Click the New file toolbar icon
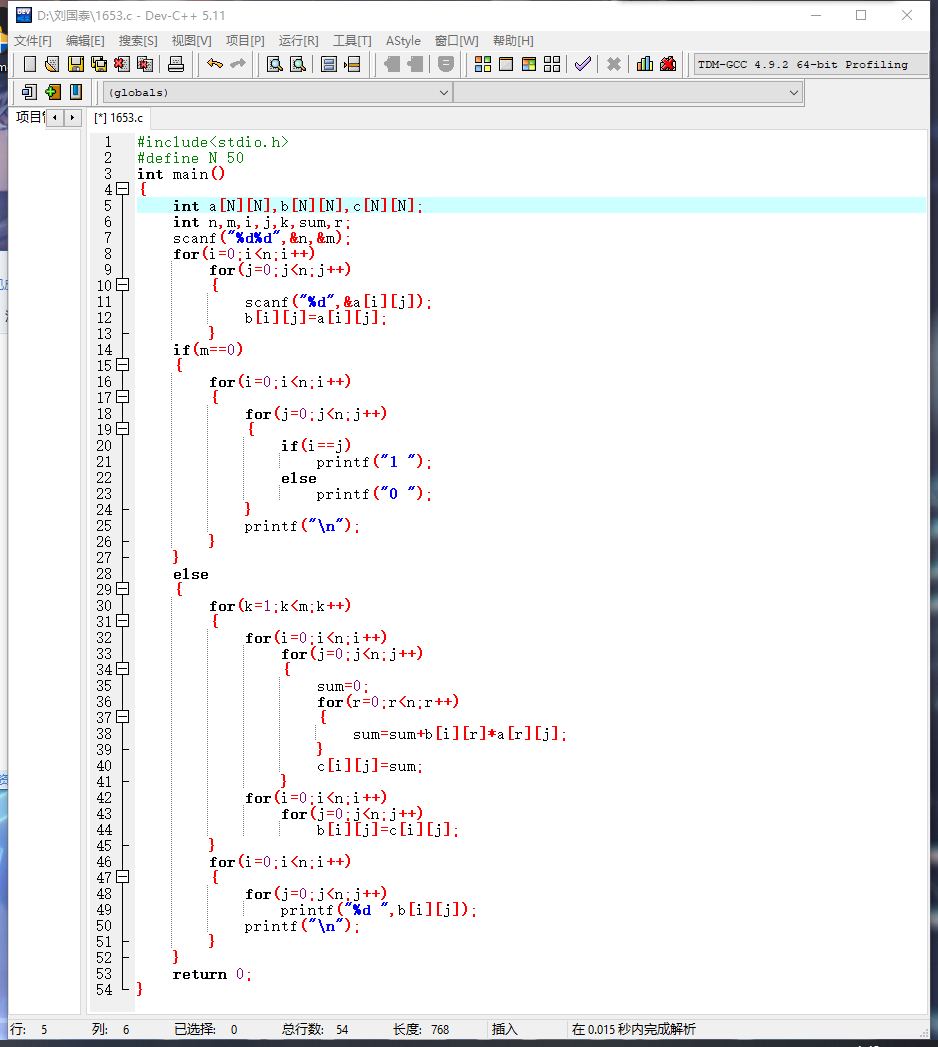The width and height of the screenshot is (938, 1047). pyautogui.click(x=29, y=64)
